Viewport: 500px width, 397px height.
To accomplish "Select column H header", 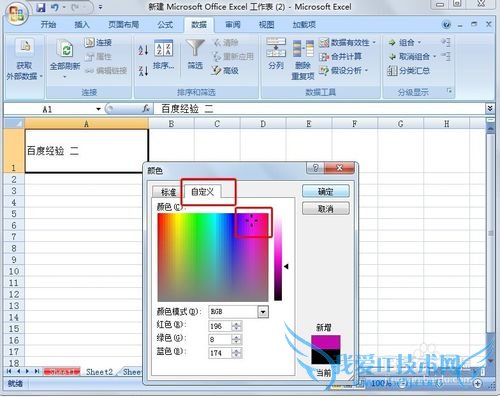I will (447, 124).
